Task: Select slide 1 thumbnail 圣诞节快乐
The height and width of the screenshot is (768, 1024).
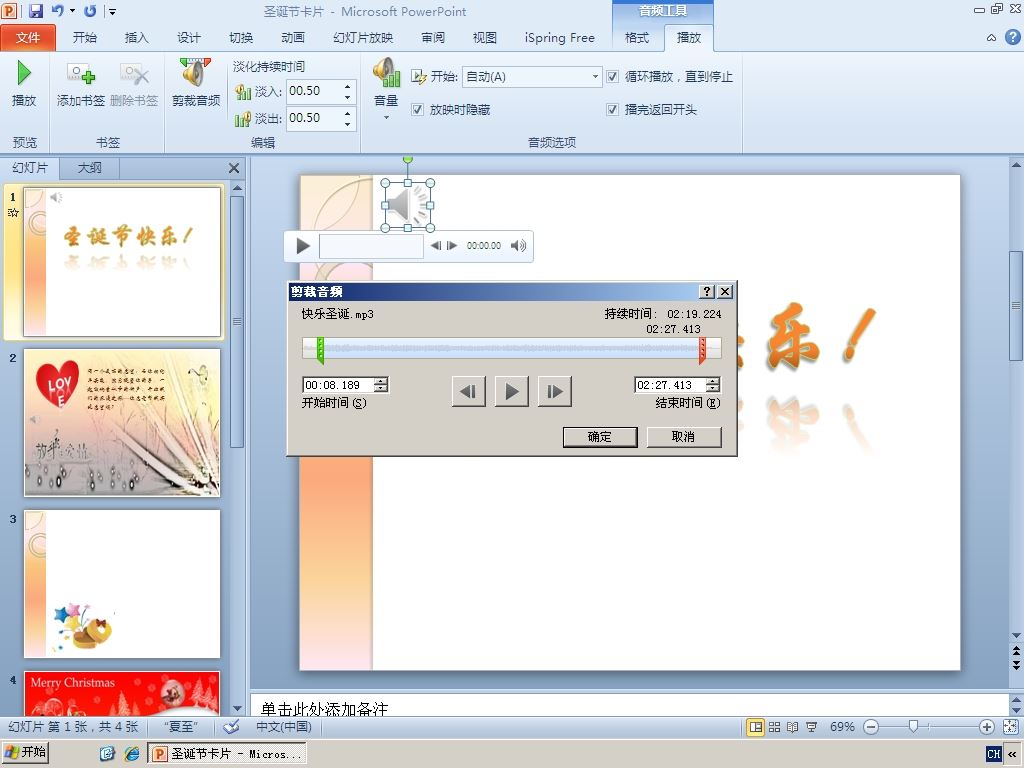Action: pos(121,262)
